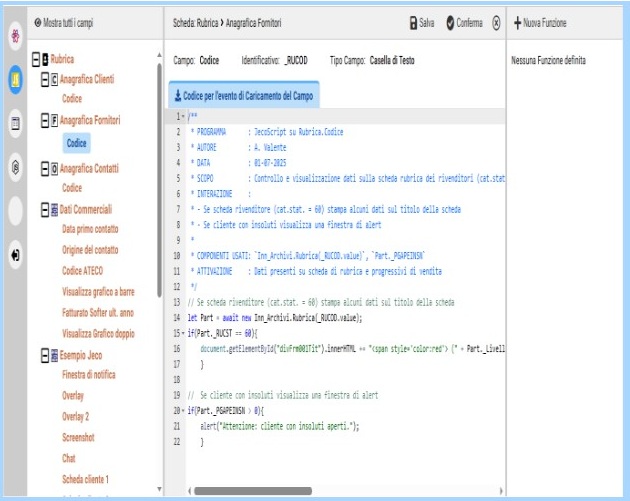Collapse the Esempio Jeco node
The width and height of the screenshot is (630, 501).
pyautogui.click(x=44, y=355)
